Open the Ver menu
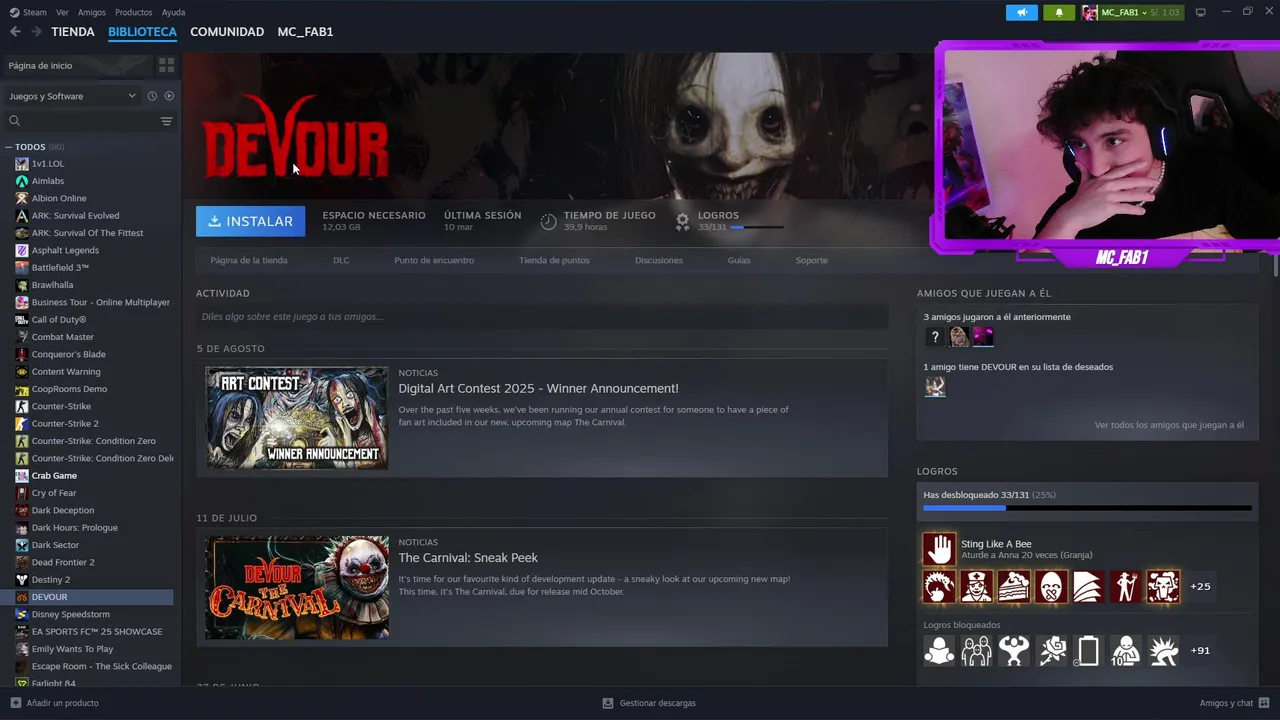The width and height of the screenshot is (1280, 720). coord(62,12)
